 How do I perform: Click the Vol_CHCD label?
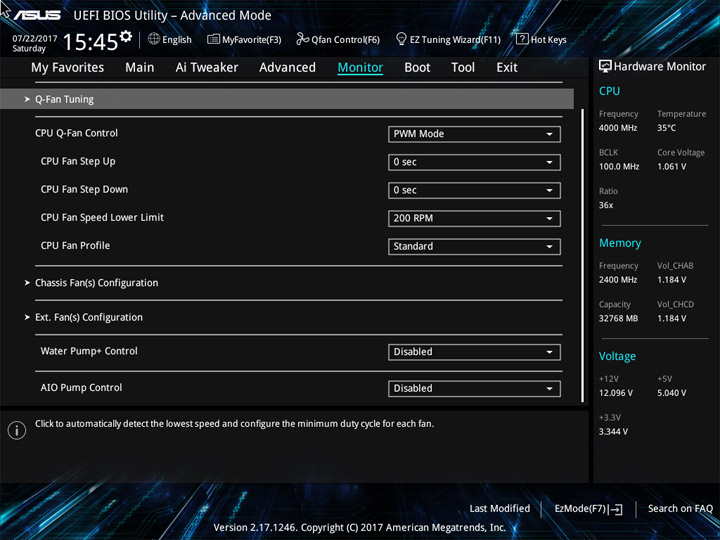tap(675, 304)
